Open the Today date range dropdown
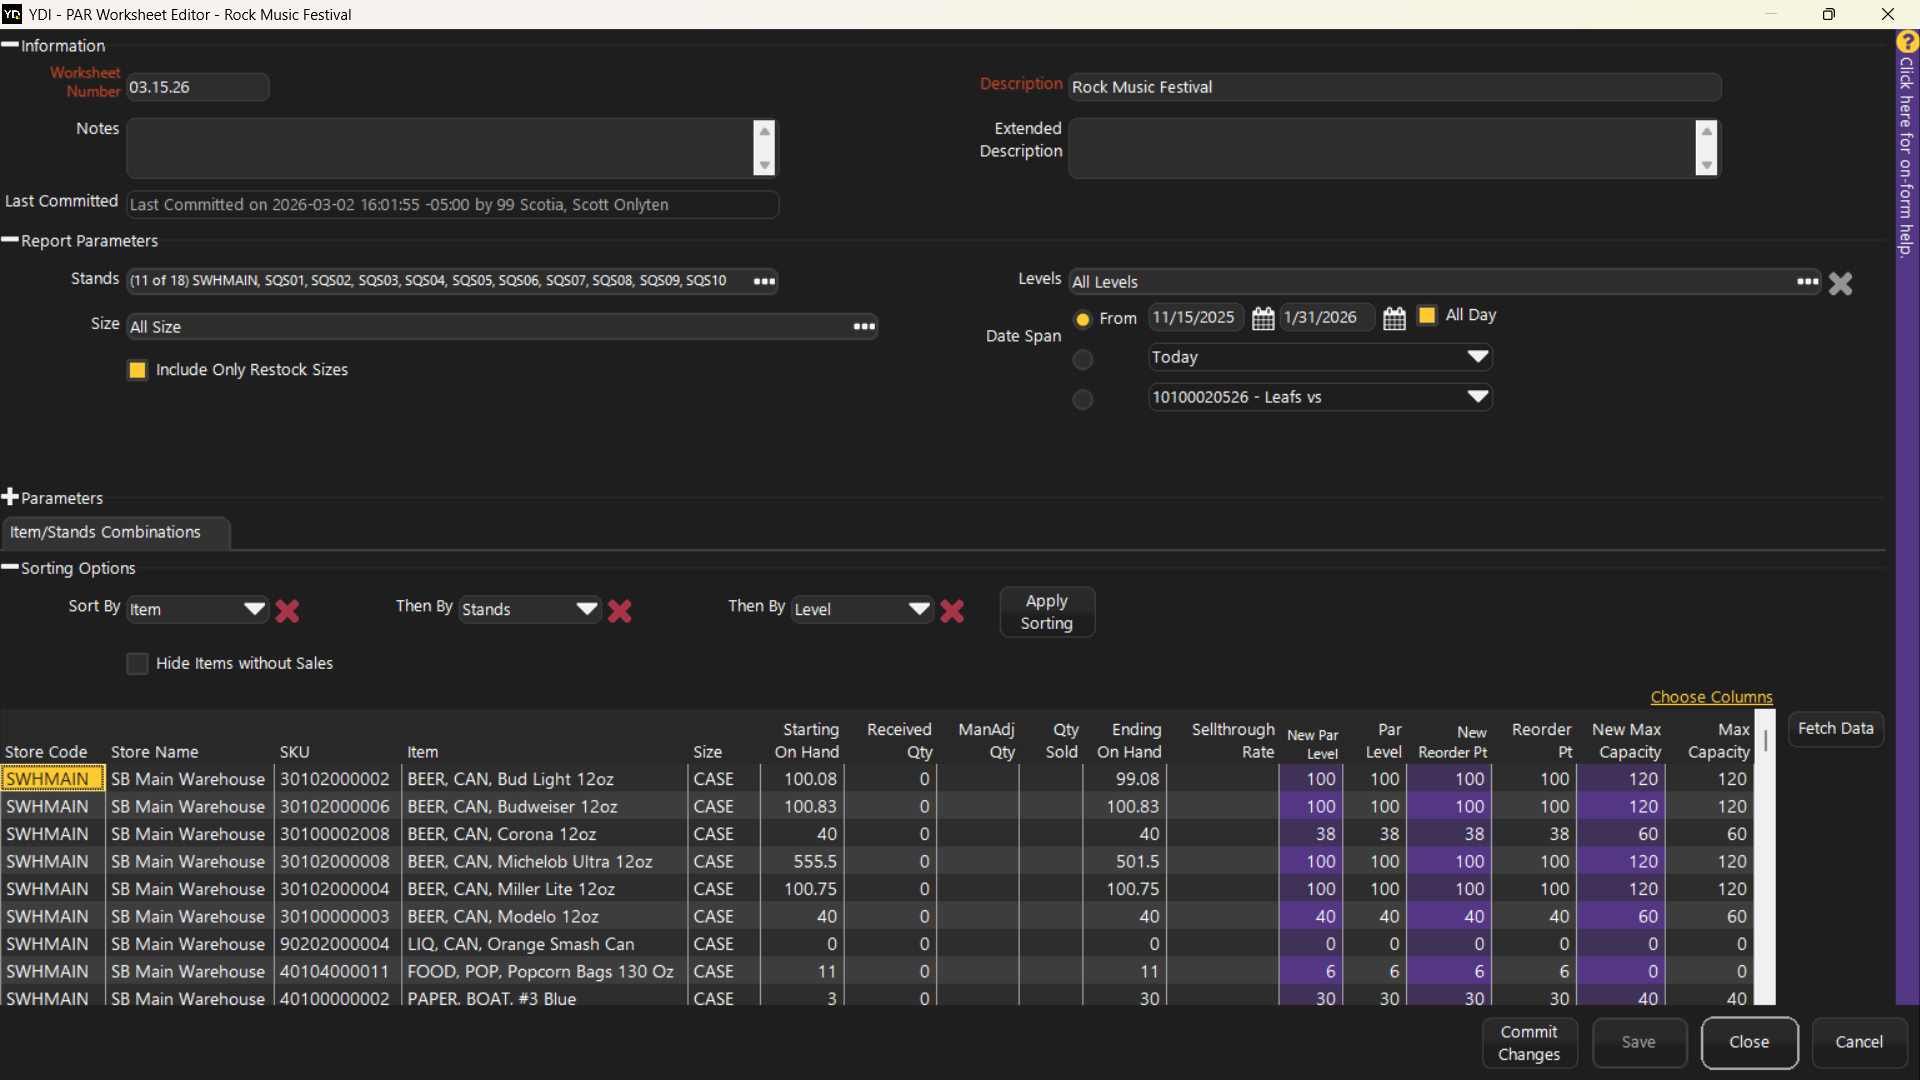The height and width of the screenshot is (1080, 1920). 1477,357
